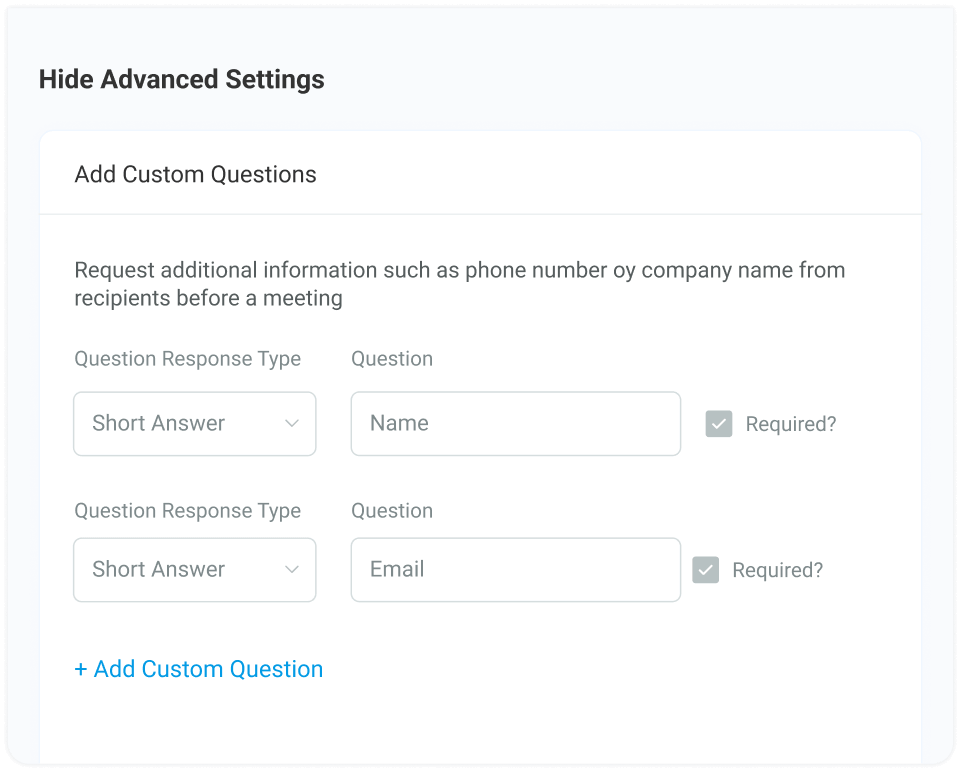
Task: Click the "Required?" label next to Email
Action: (777, 570)
